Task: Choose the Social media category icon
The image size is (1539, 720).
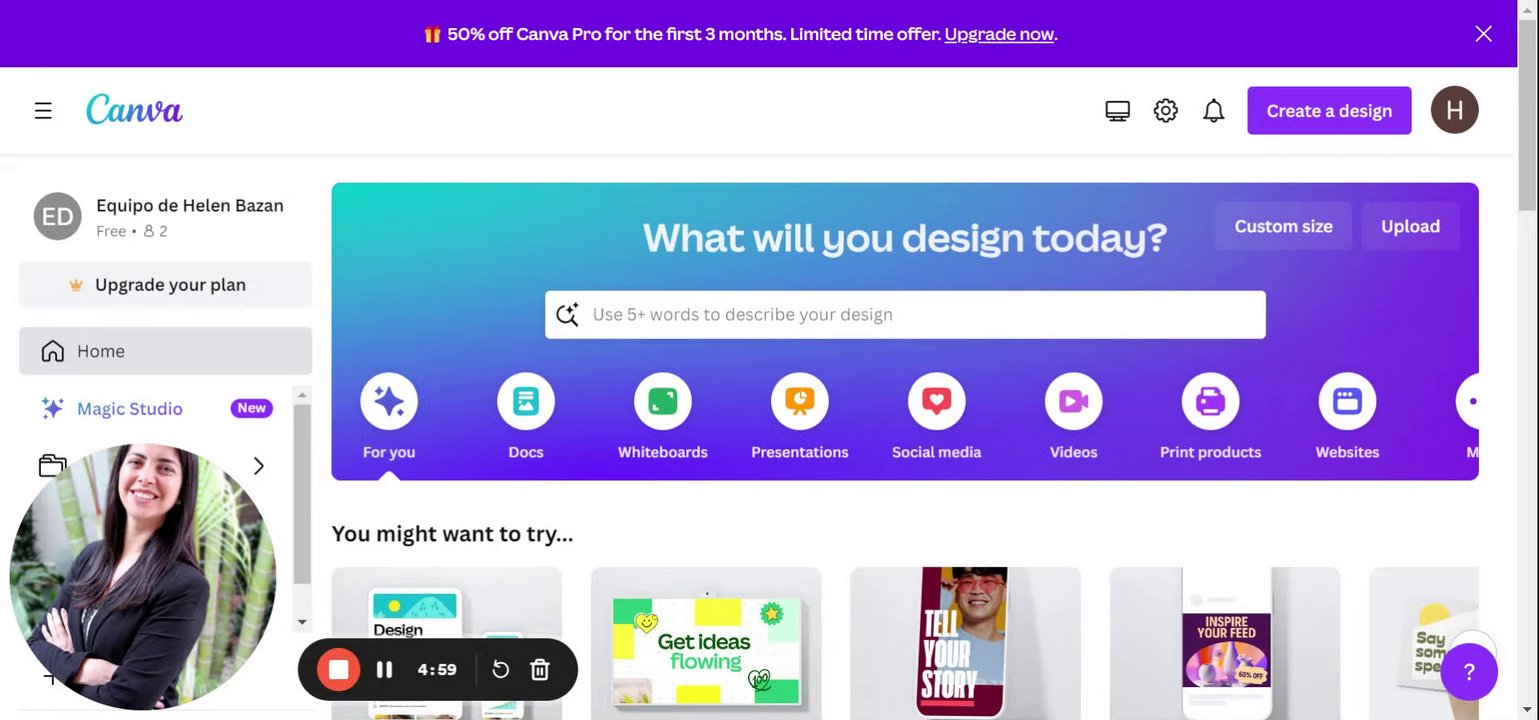Action: click(x=937, y=402)
